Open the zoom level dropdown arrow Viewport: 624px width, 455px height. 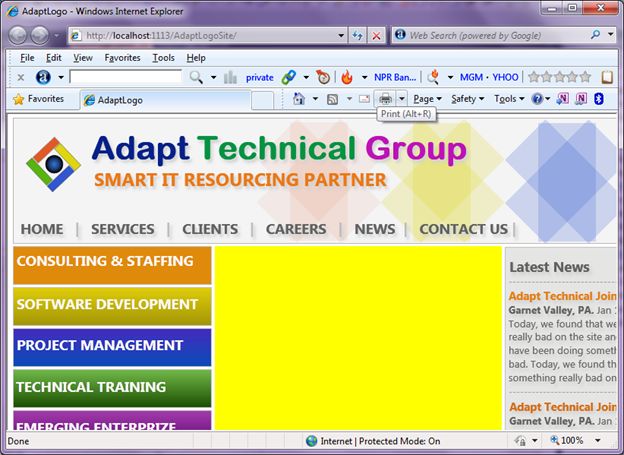click(598, 440)
